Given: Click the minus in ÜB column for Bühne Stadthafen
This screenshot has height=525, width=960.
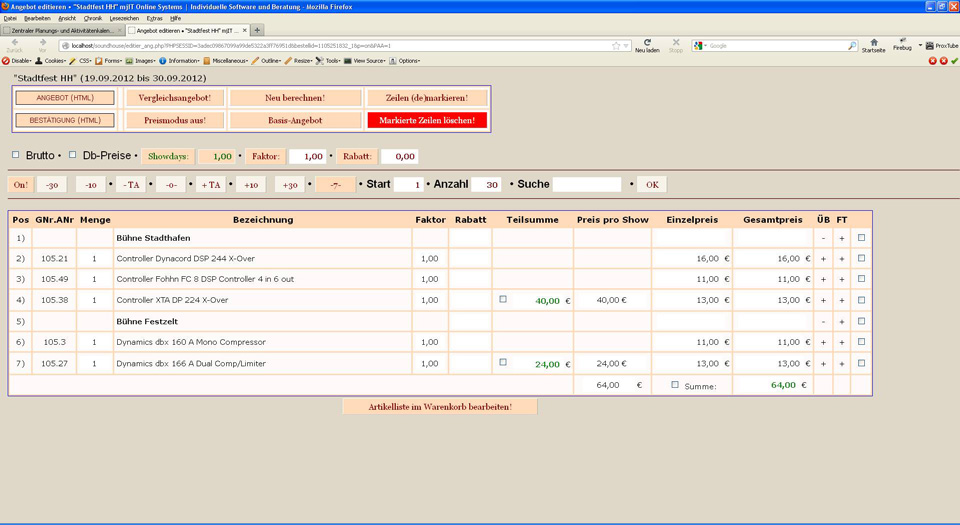Looking at the screenshot, I should tap(823, 238).
